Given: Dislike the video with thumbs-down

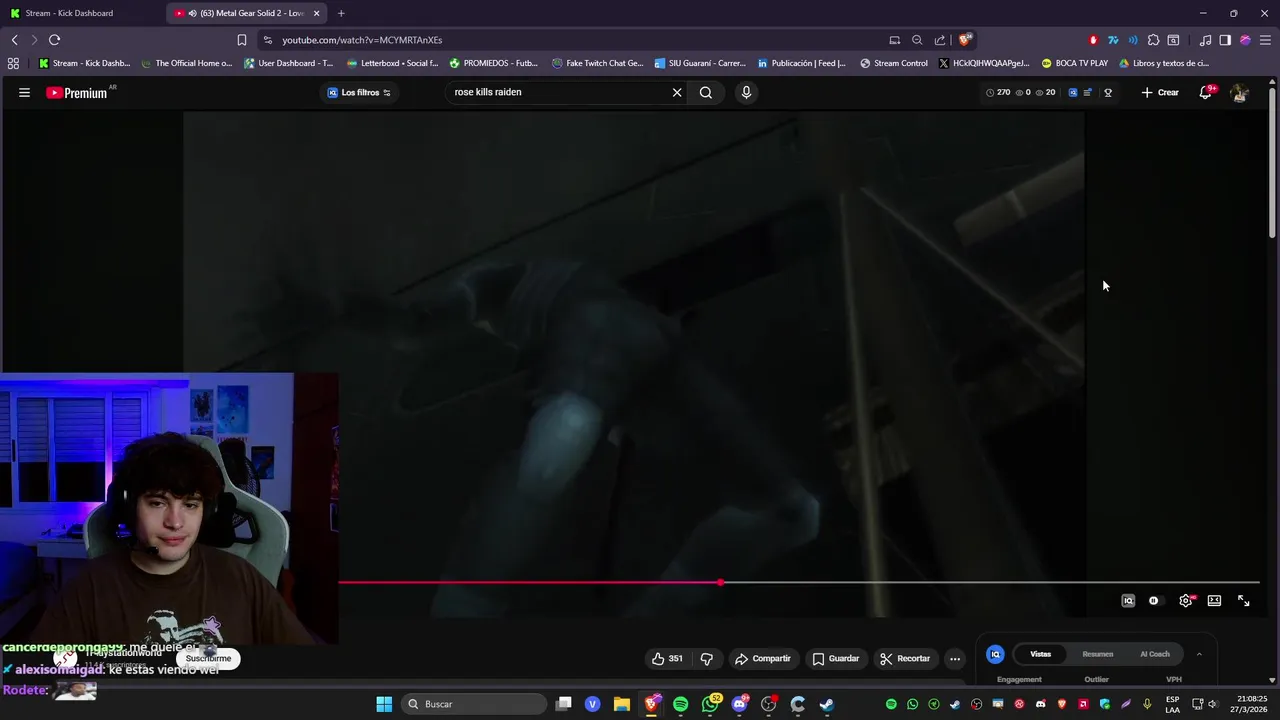Looking at the screenshot, I should point(707,658).
